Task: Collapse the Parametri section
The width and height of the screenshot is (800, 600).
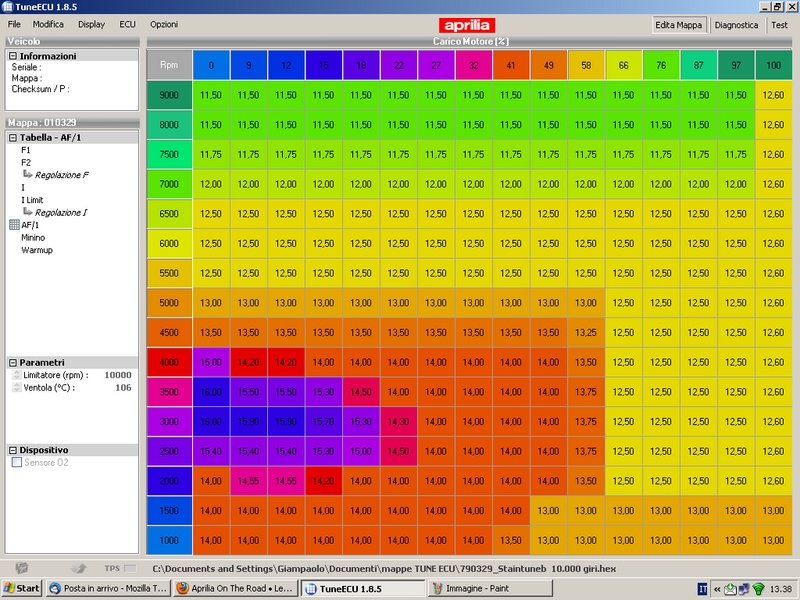Action: pyautogui.click(x=13, y=363)
